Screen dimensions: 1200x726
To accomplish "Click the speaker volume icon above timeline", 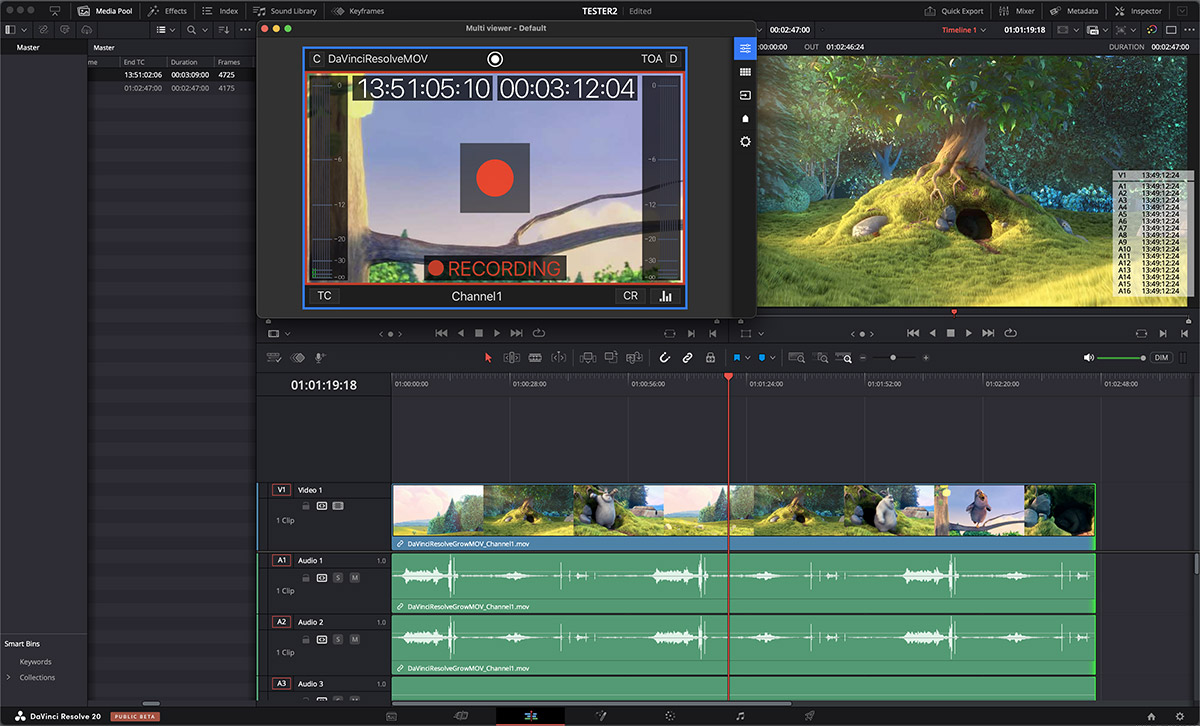I will tap(1089, 357).
